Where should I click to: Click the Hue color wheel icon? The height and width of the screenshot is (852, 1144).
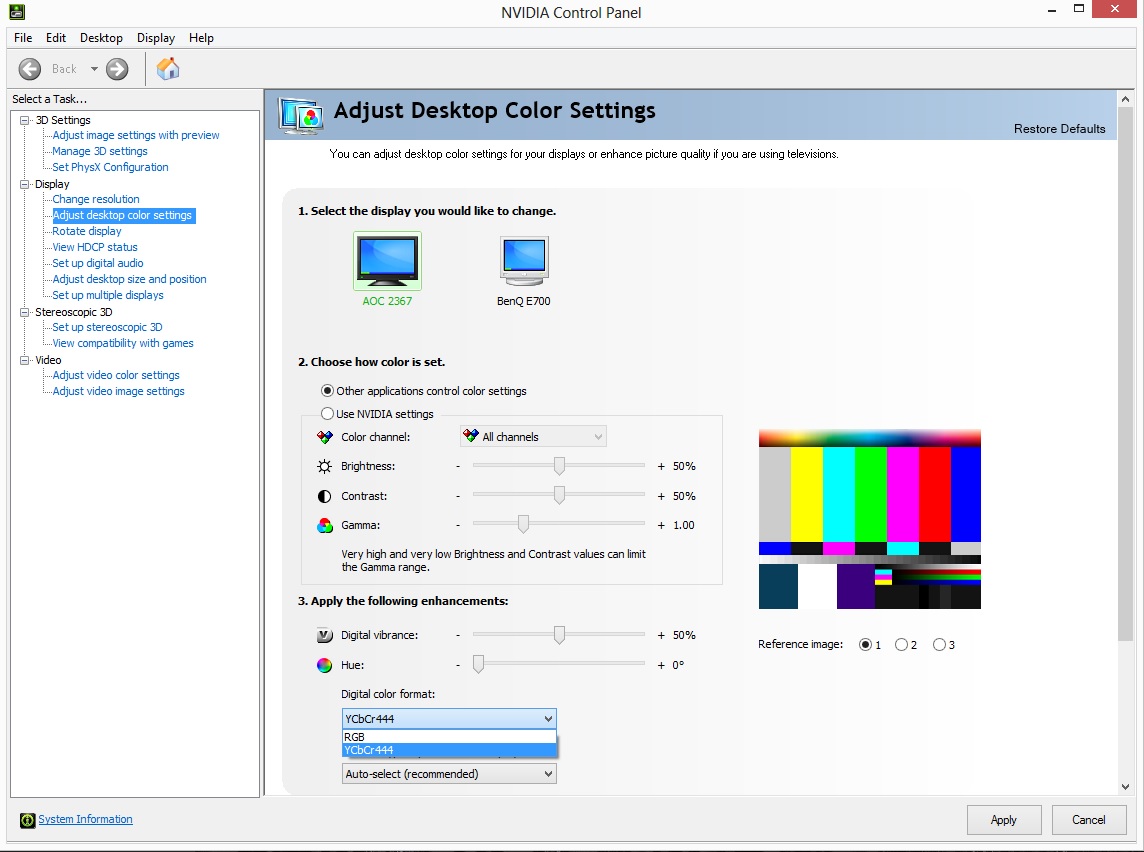point(325,665)
